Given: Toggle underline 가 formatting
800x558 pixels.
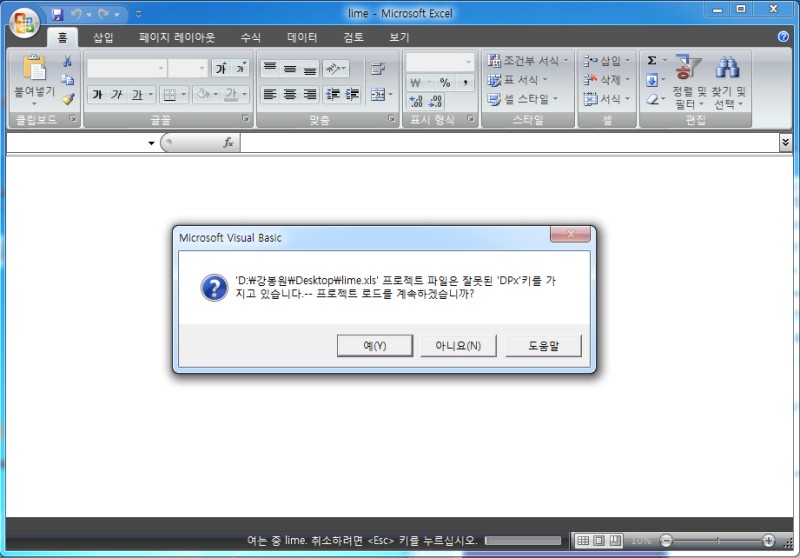Looking at the screenshot, I should [137, 94].
